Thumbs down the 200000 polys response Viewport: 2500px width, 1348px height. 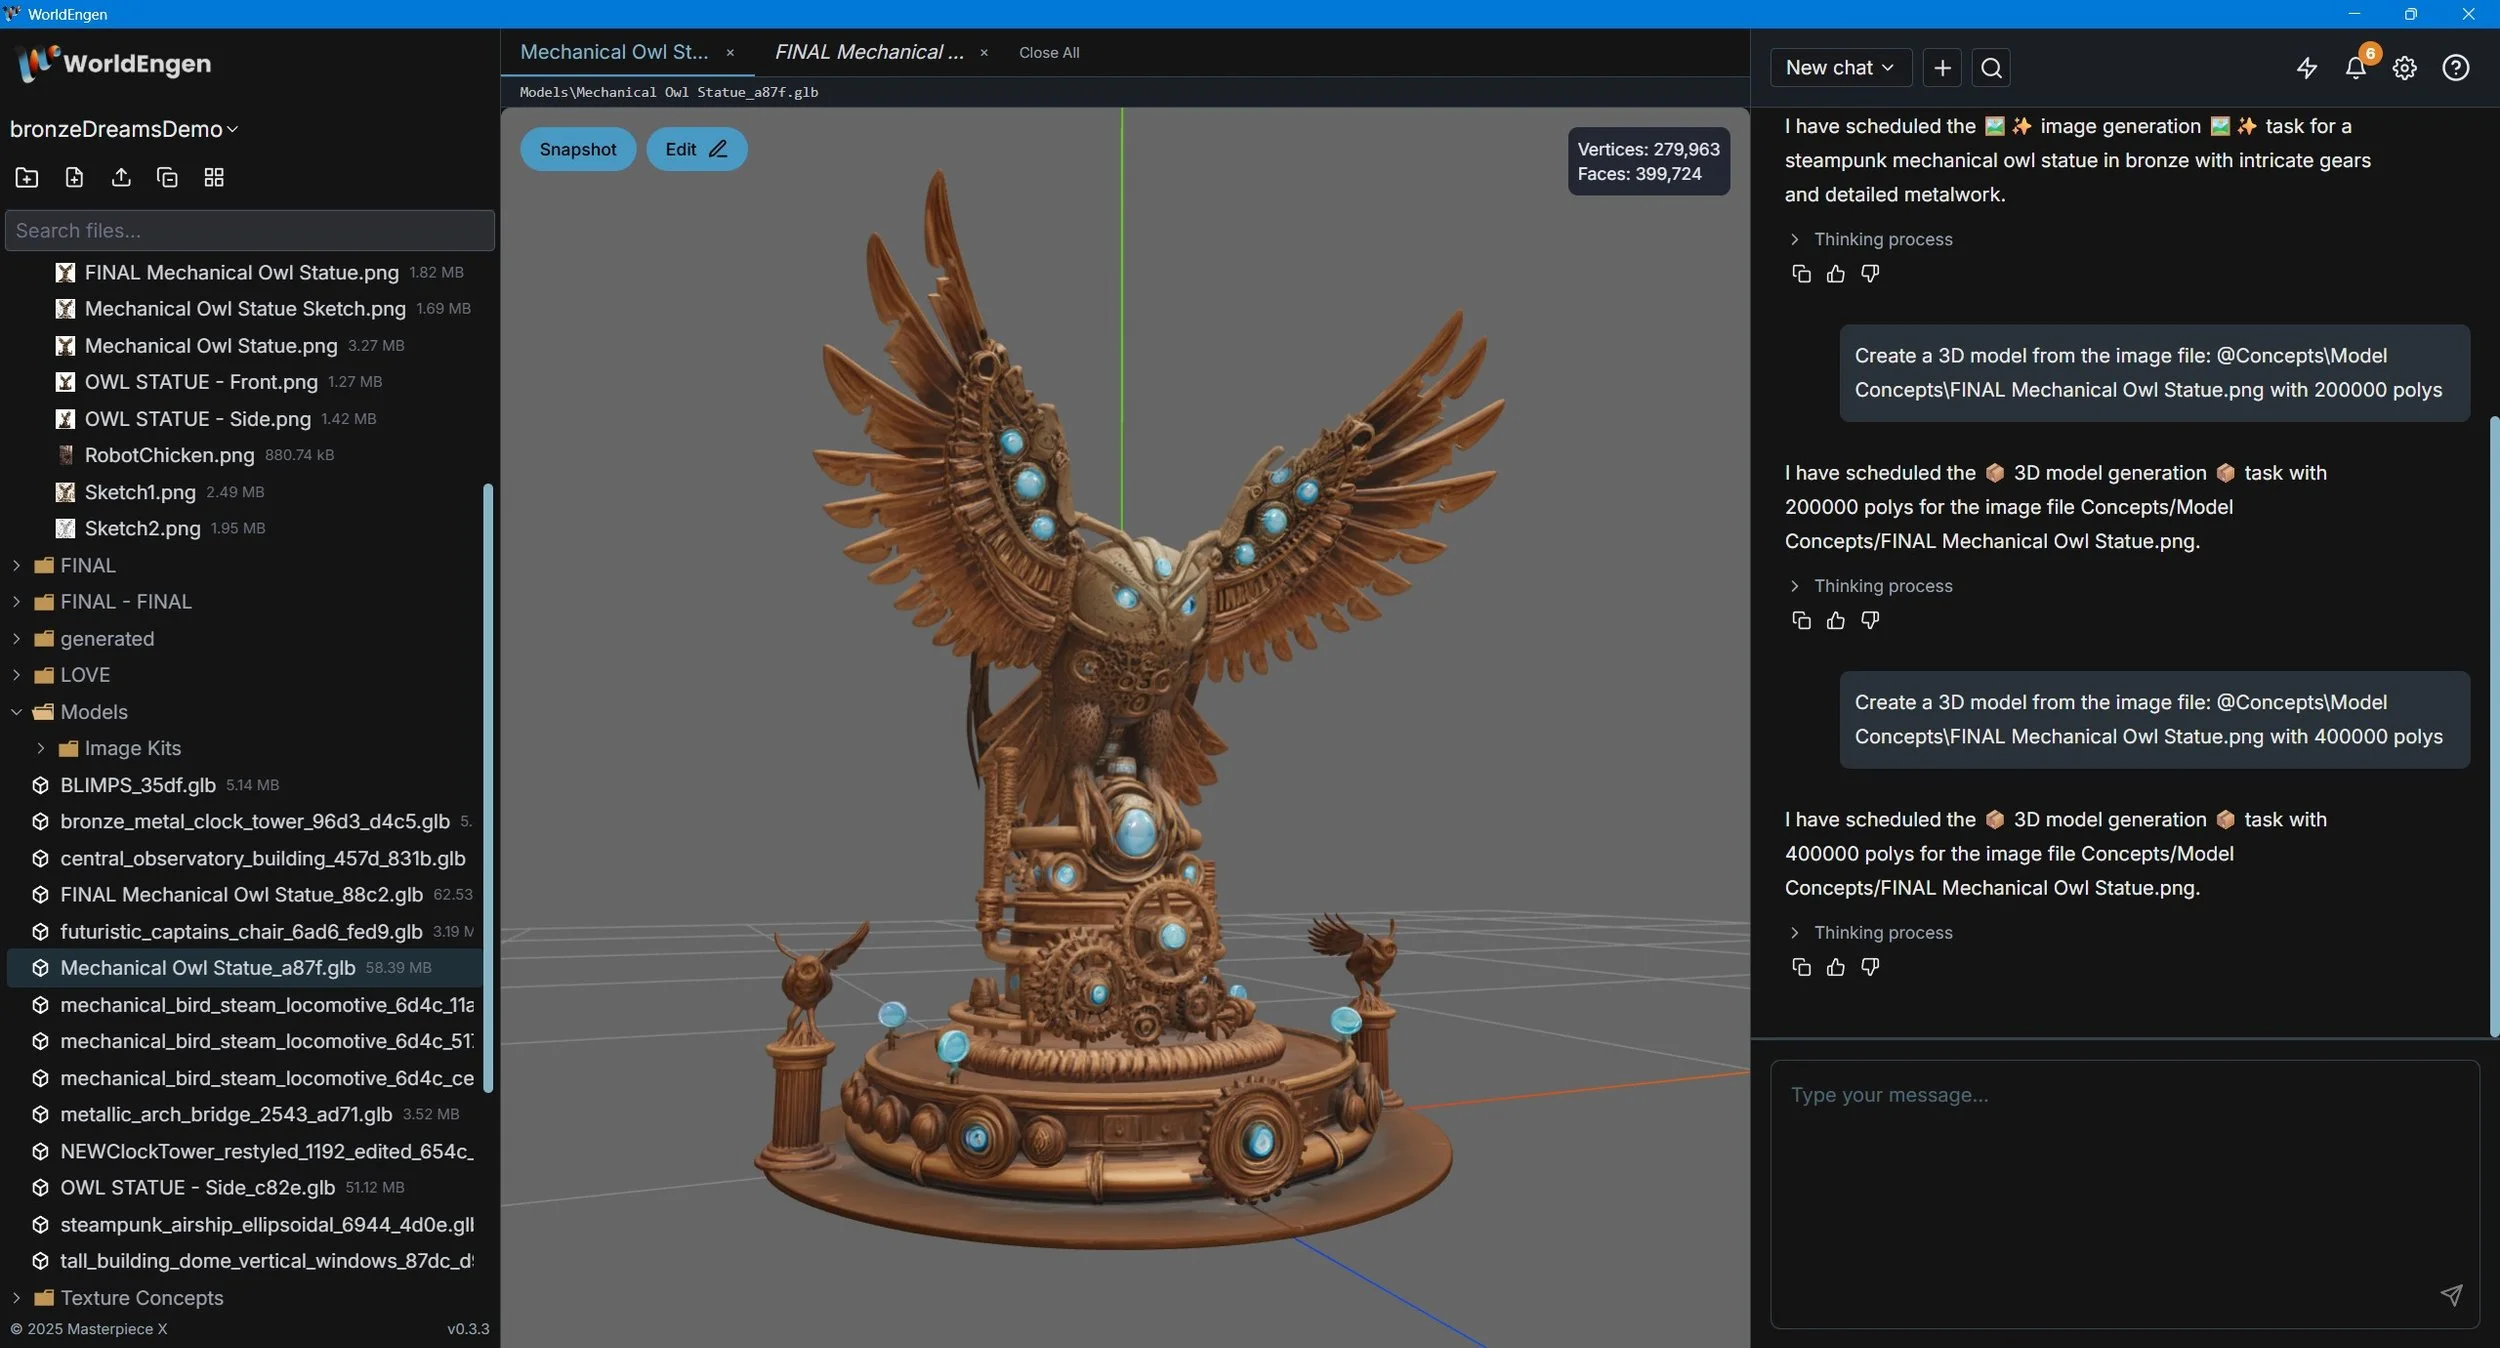click(1869, 620)
